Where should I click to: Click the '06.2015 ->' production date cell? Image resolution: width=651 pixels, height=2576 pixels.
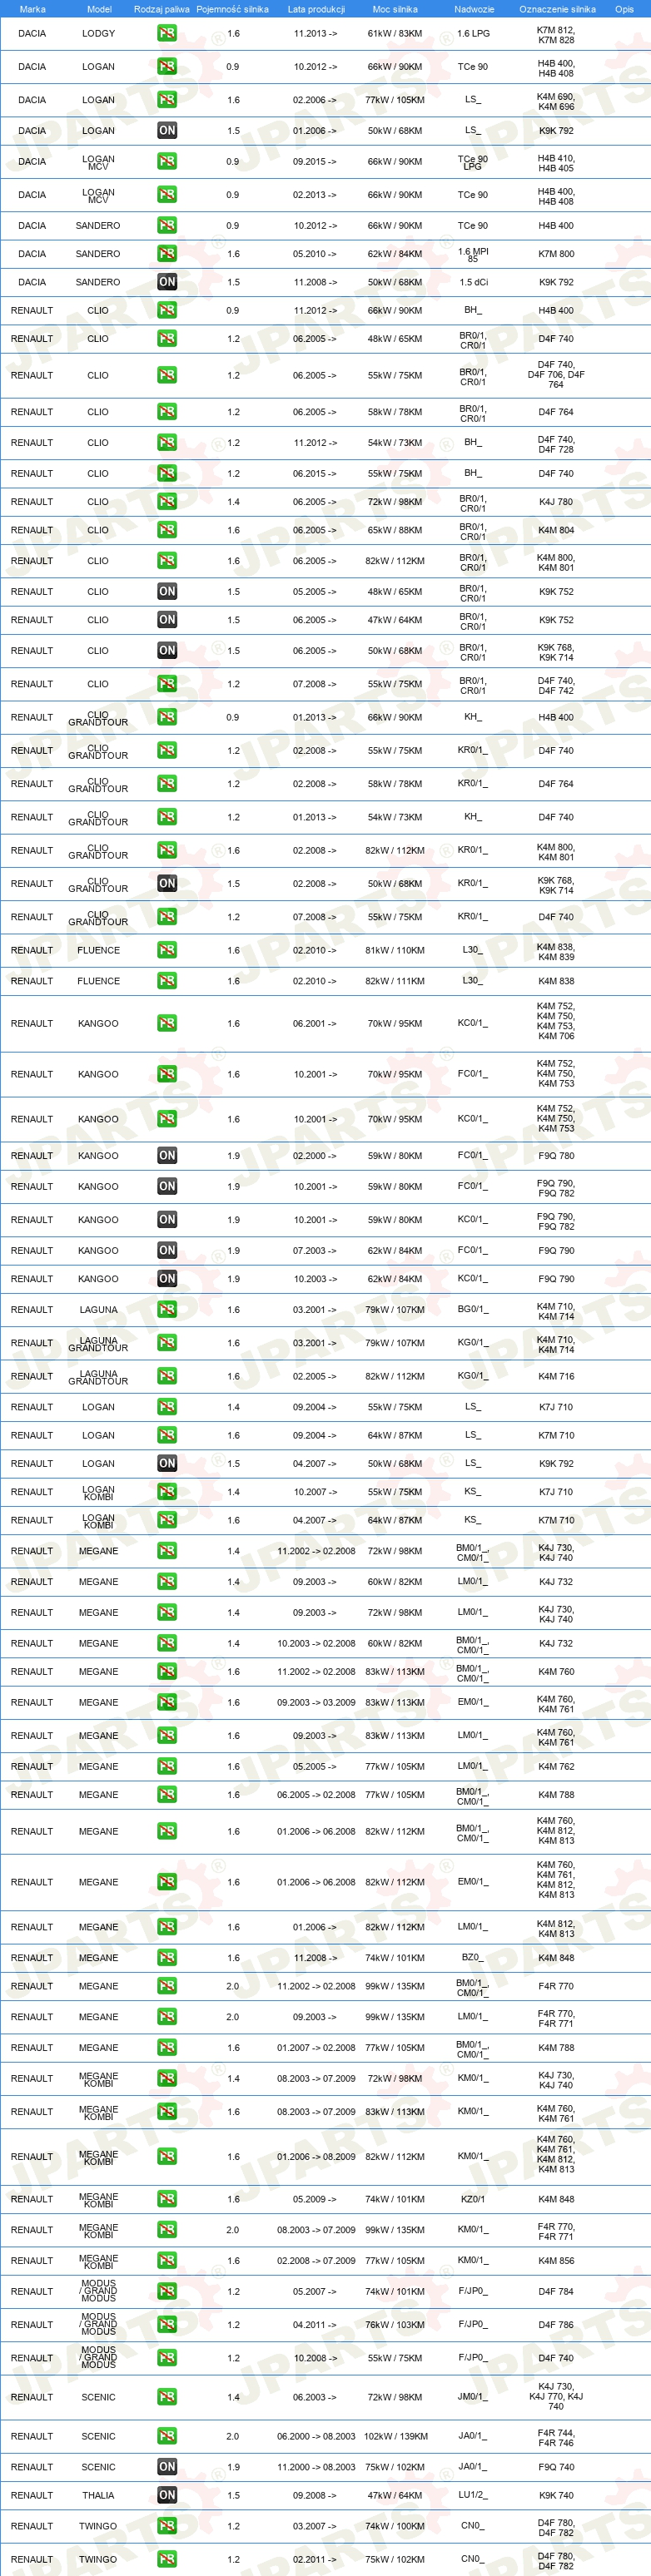coord(315,474)
